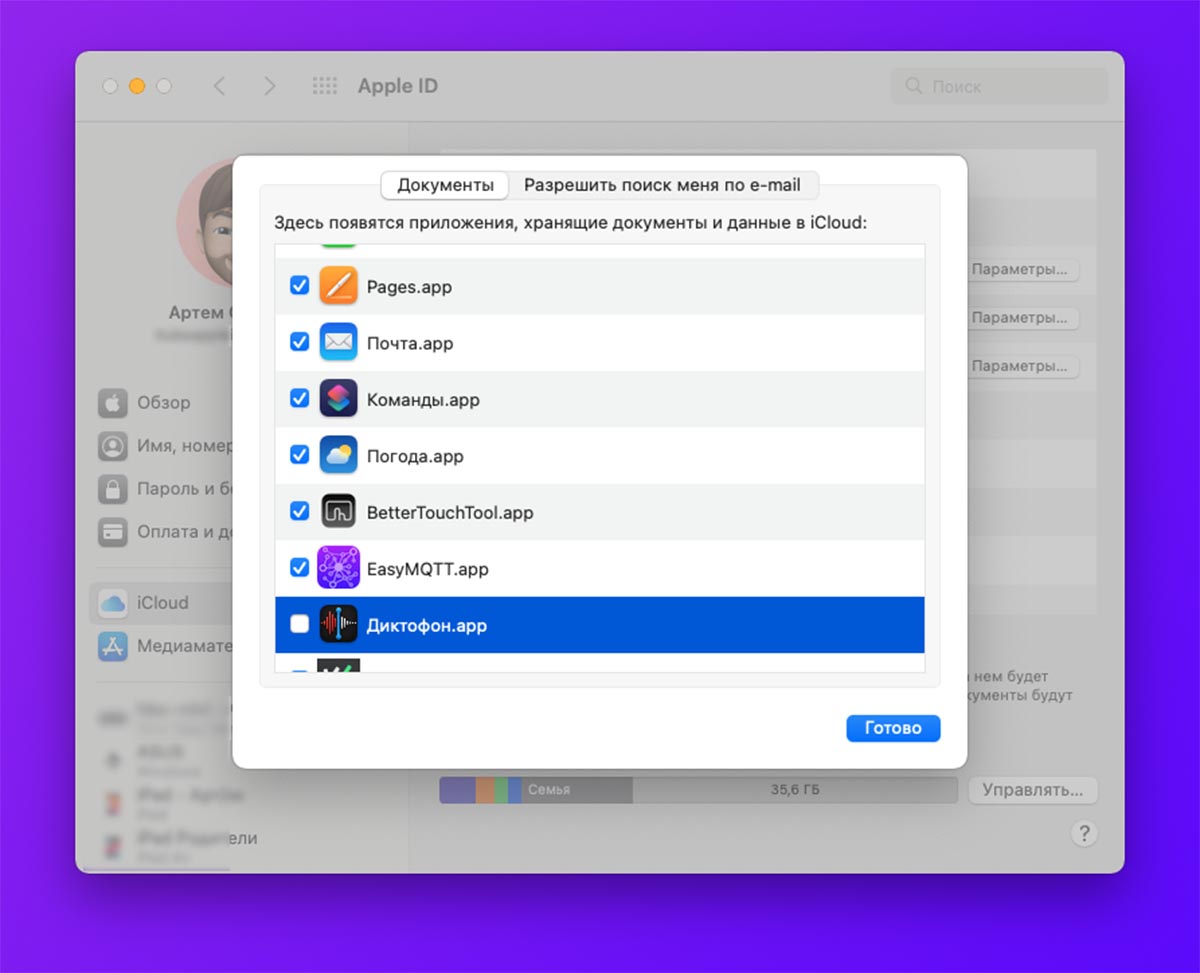The height and width of the screenshot is (973, 1200).
Task: Click the Готово button
Action: click(x=893, y=728)
